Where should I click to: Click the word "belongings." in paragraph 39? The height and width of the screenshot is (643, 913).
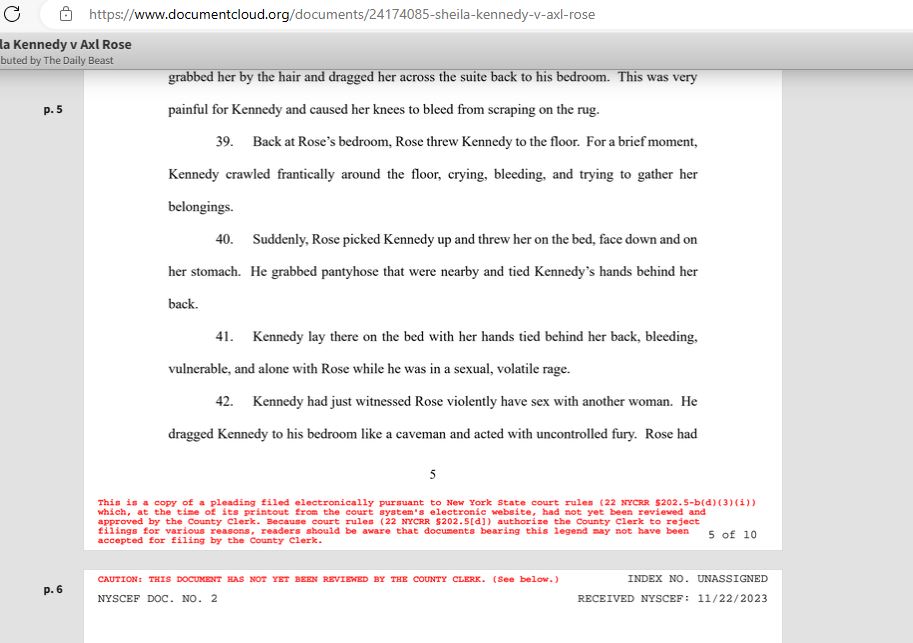coord(201,207)
